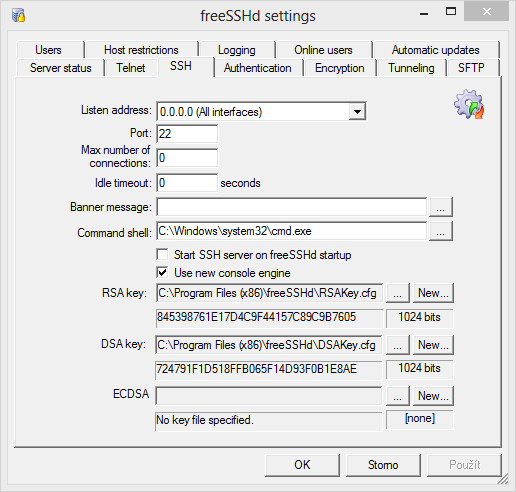Select RSA fingerprint 845398761E17D4C9F44157C89C9B7605

pyautogui.click(x=256, y=317)
